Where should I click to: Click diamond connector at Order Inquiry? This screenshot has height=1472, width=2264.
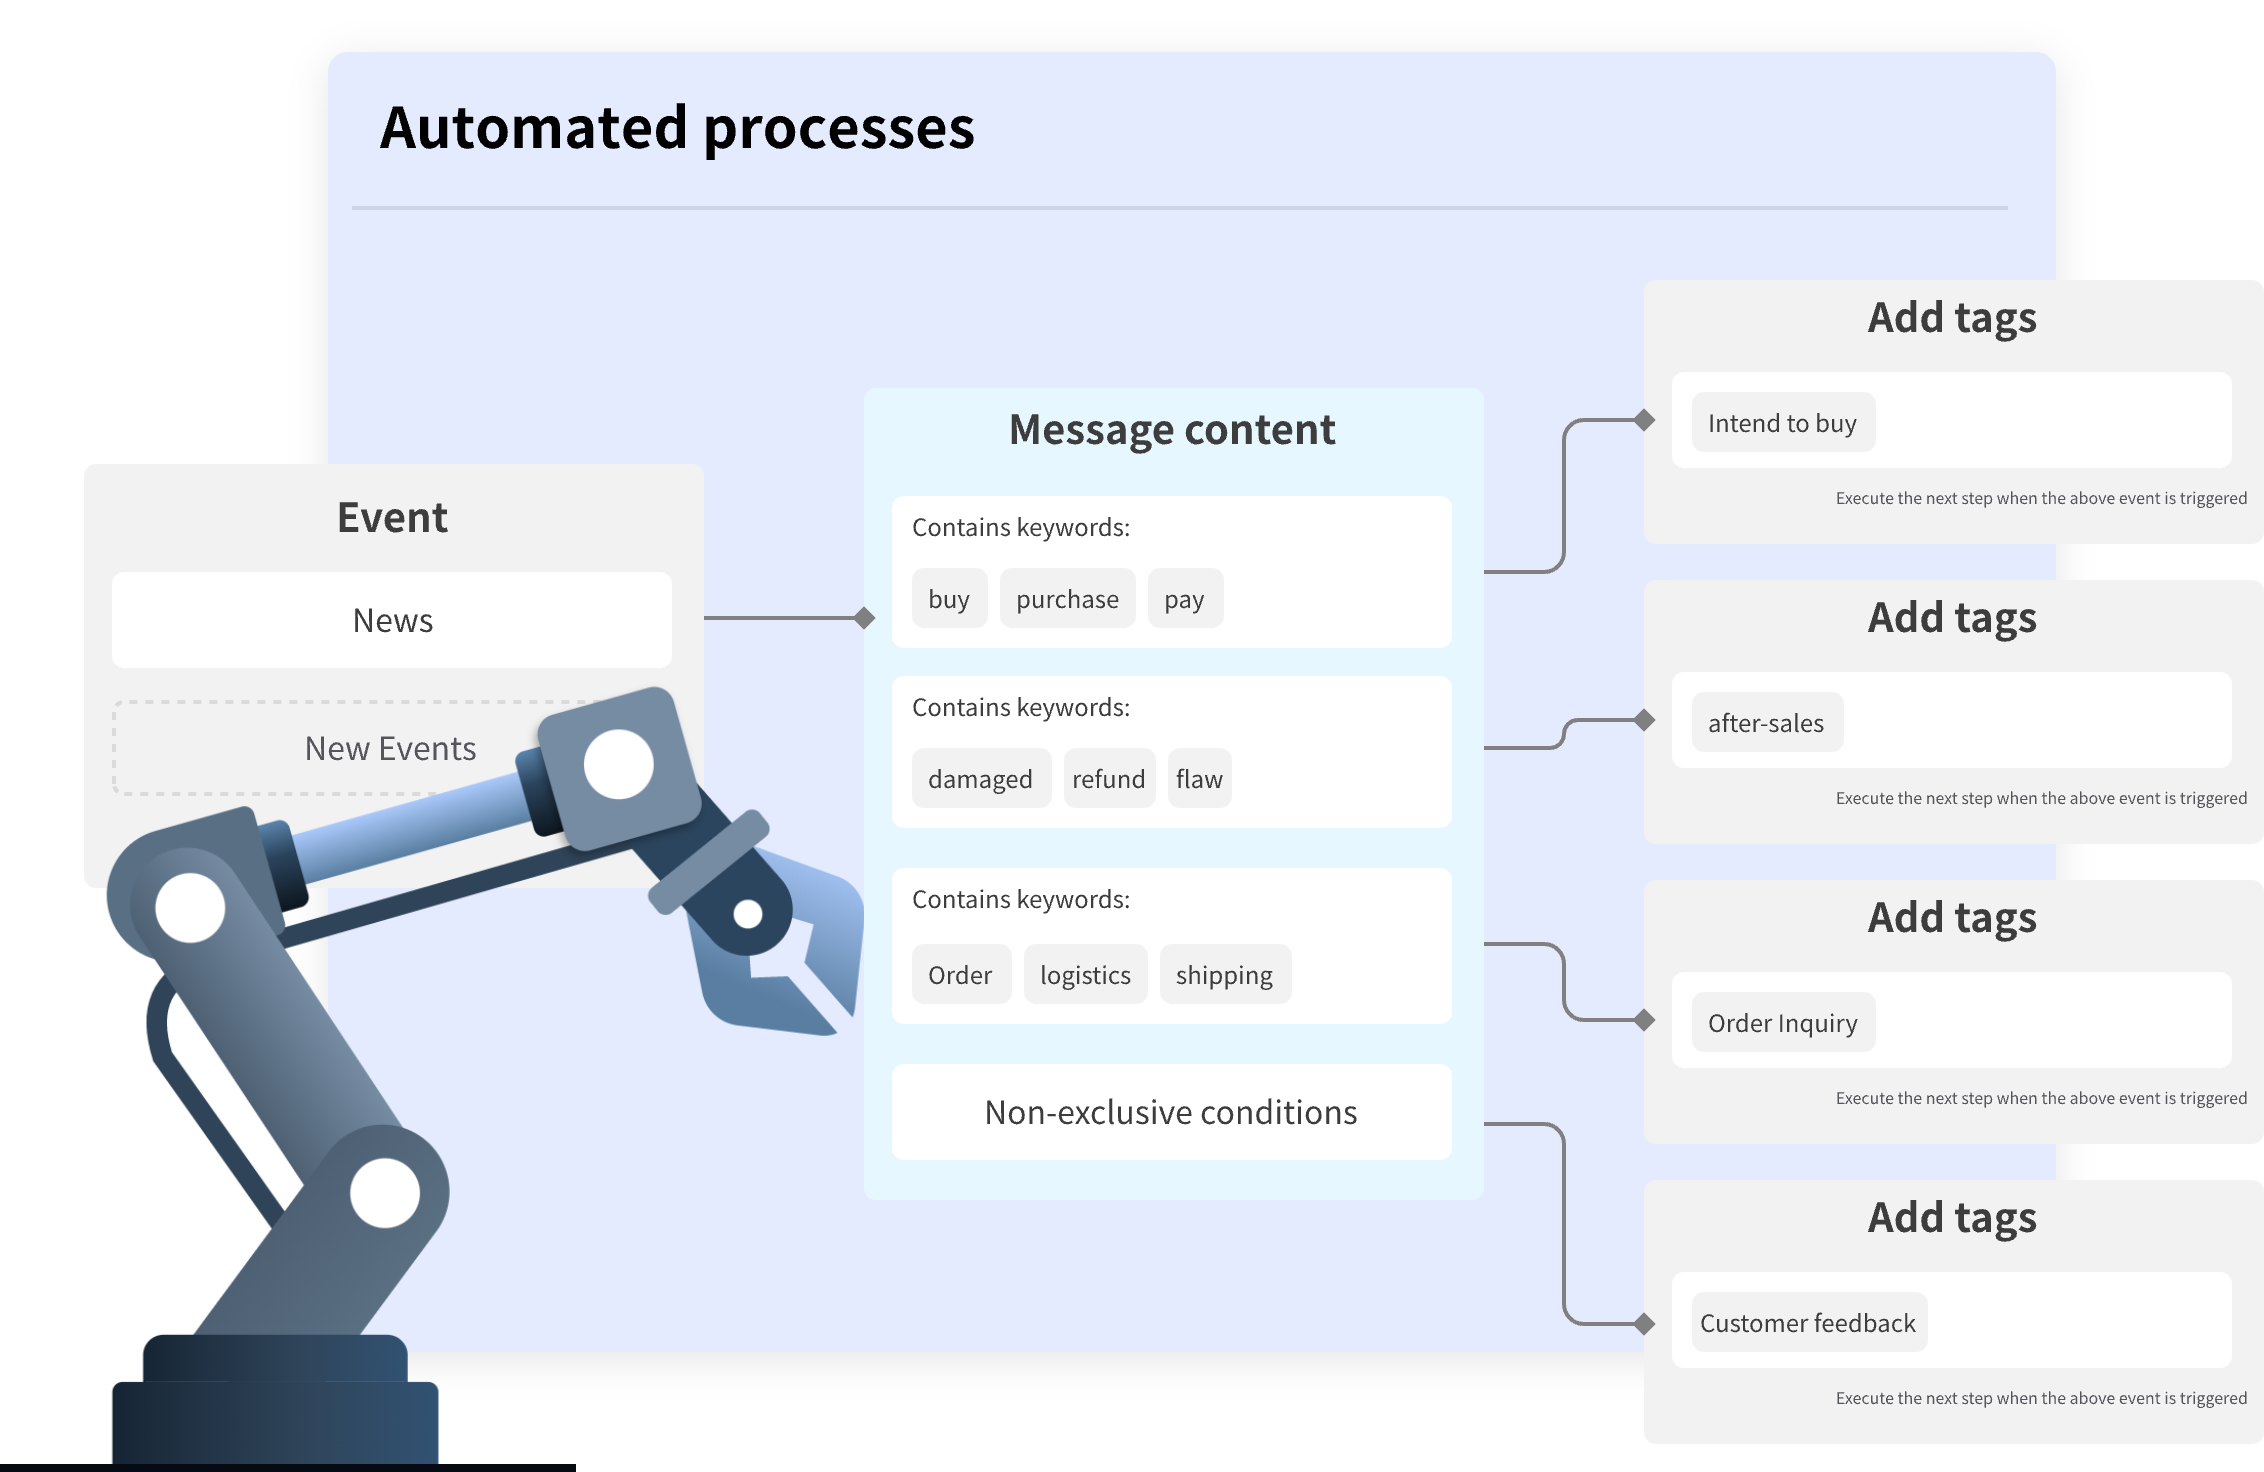coord(1644,1020)
